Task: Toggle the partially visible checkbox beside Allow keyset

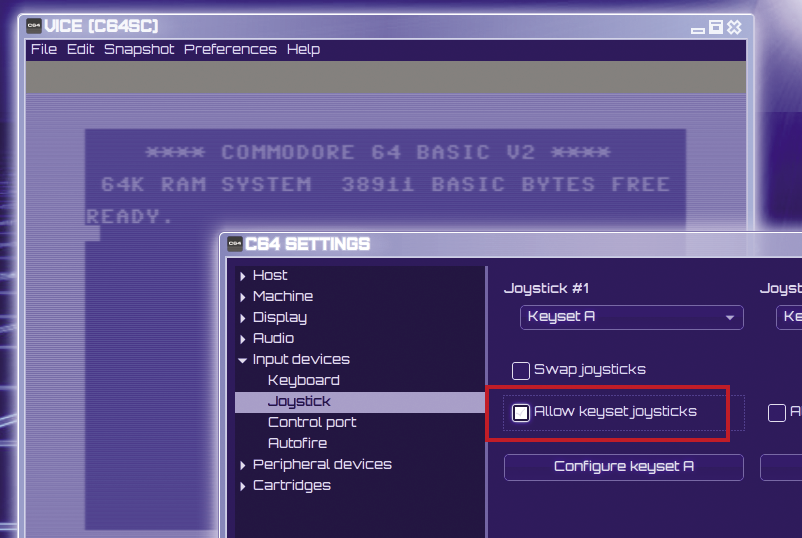Action: coord(777,413)
